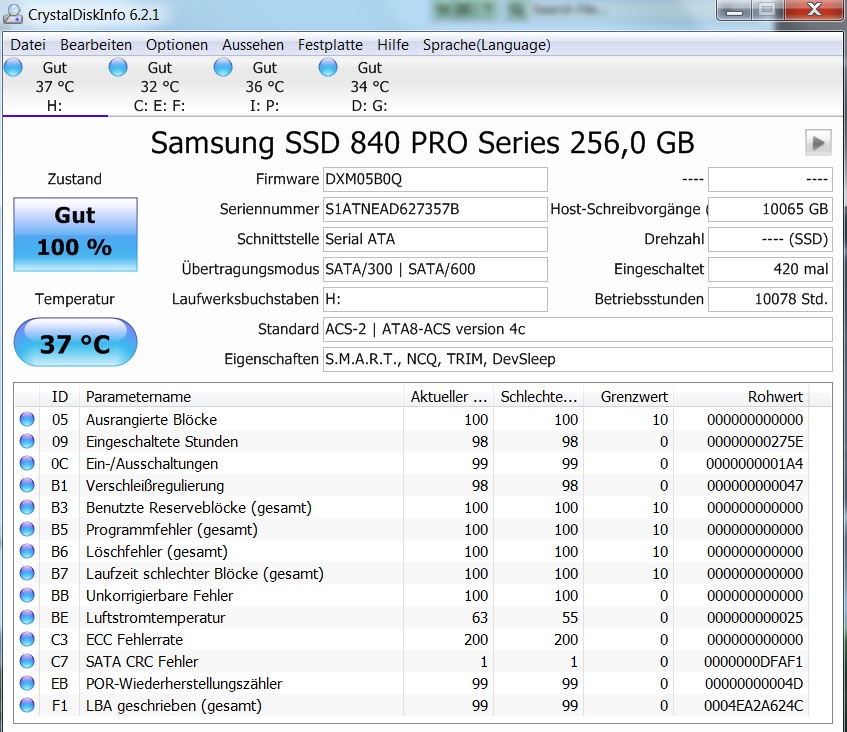The image size is (847, 732).
Task: Select the Eingeschaltete Stunden row name
Action: [x=162, y=442]
